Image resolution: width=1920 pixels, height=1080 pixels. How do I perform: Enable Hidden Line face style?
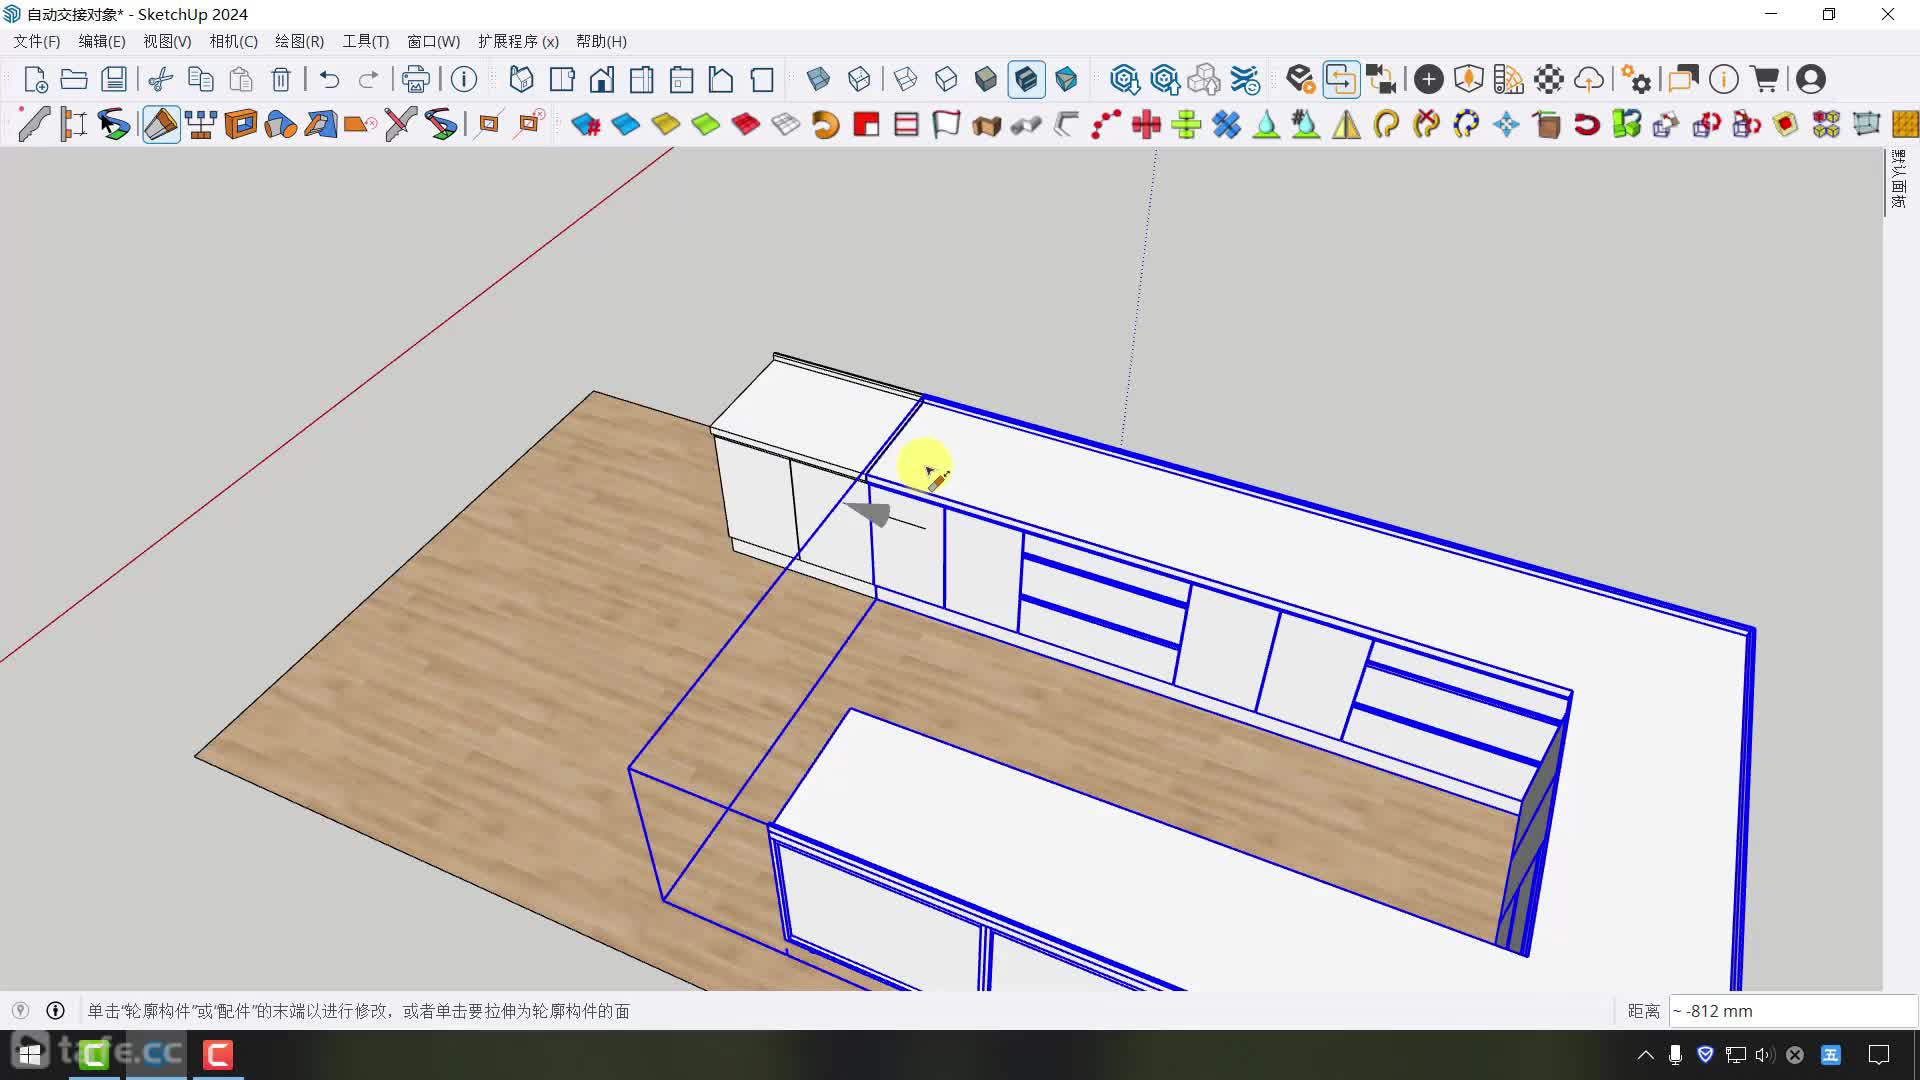(x=946, y=79)
